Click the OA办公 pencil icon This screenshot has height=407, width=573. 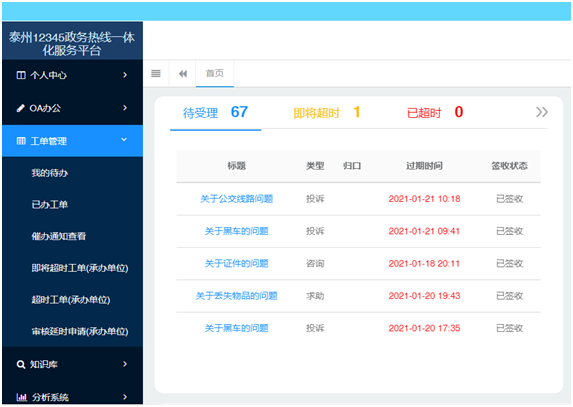(21, 108)
